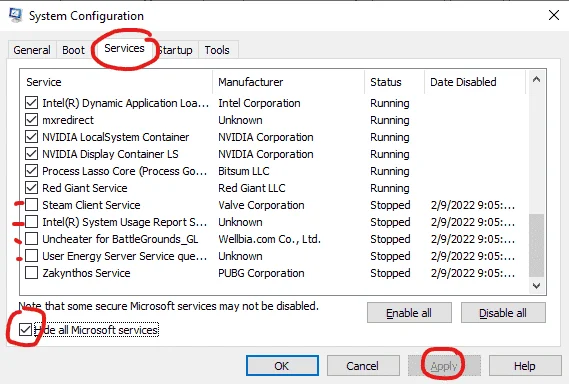Open the Startup tab
The width and height of the screenshot is (569, 384).
pyautogui.click(x=176, y=50)
